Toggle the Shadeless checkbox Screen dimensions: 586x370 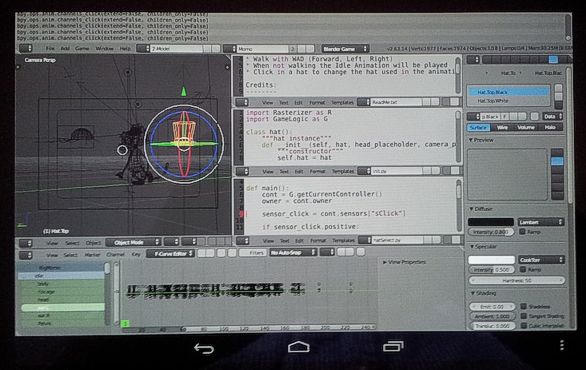click(524, 306)
